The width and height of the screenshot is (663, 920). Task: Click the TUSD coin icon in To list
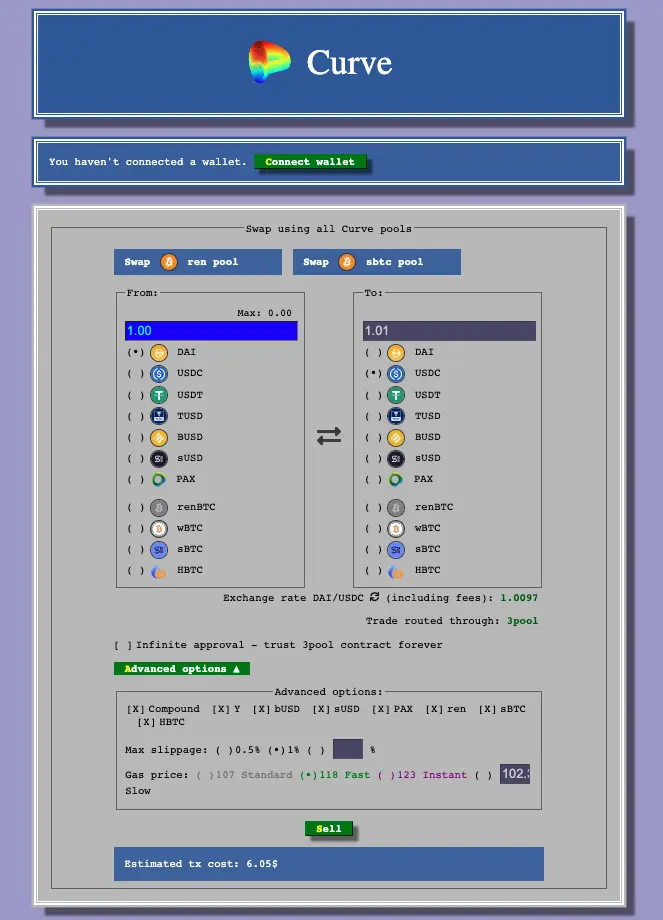tap(396, 416)
